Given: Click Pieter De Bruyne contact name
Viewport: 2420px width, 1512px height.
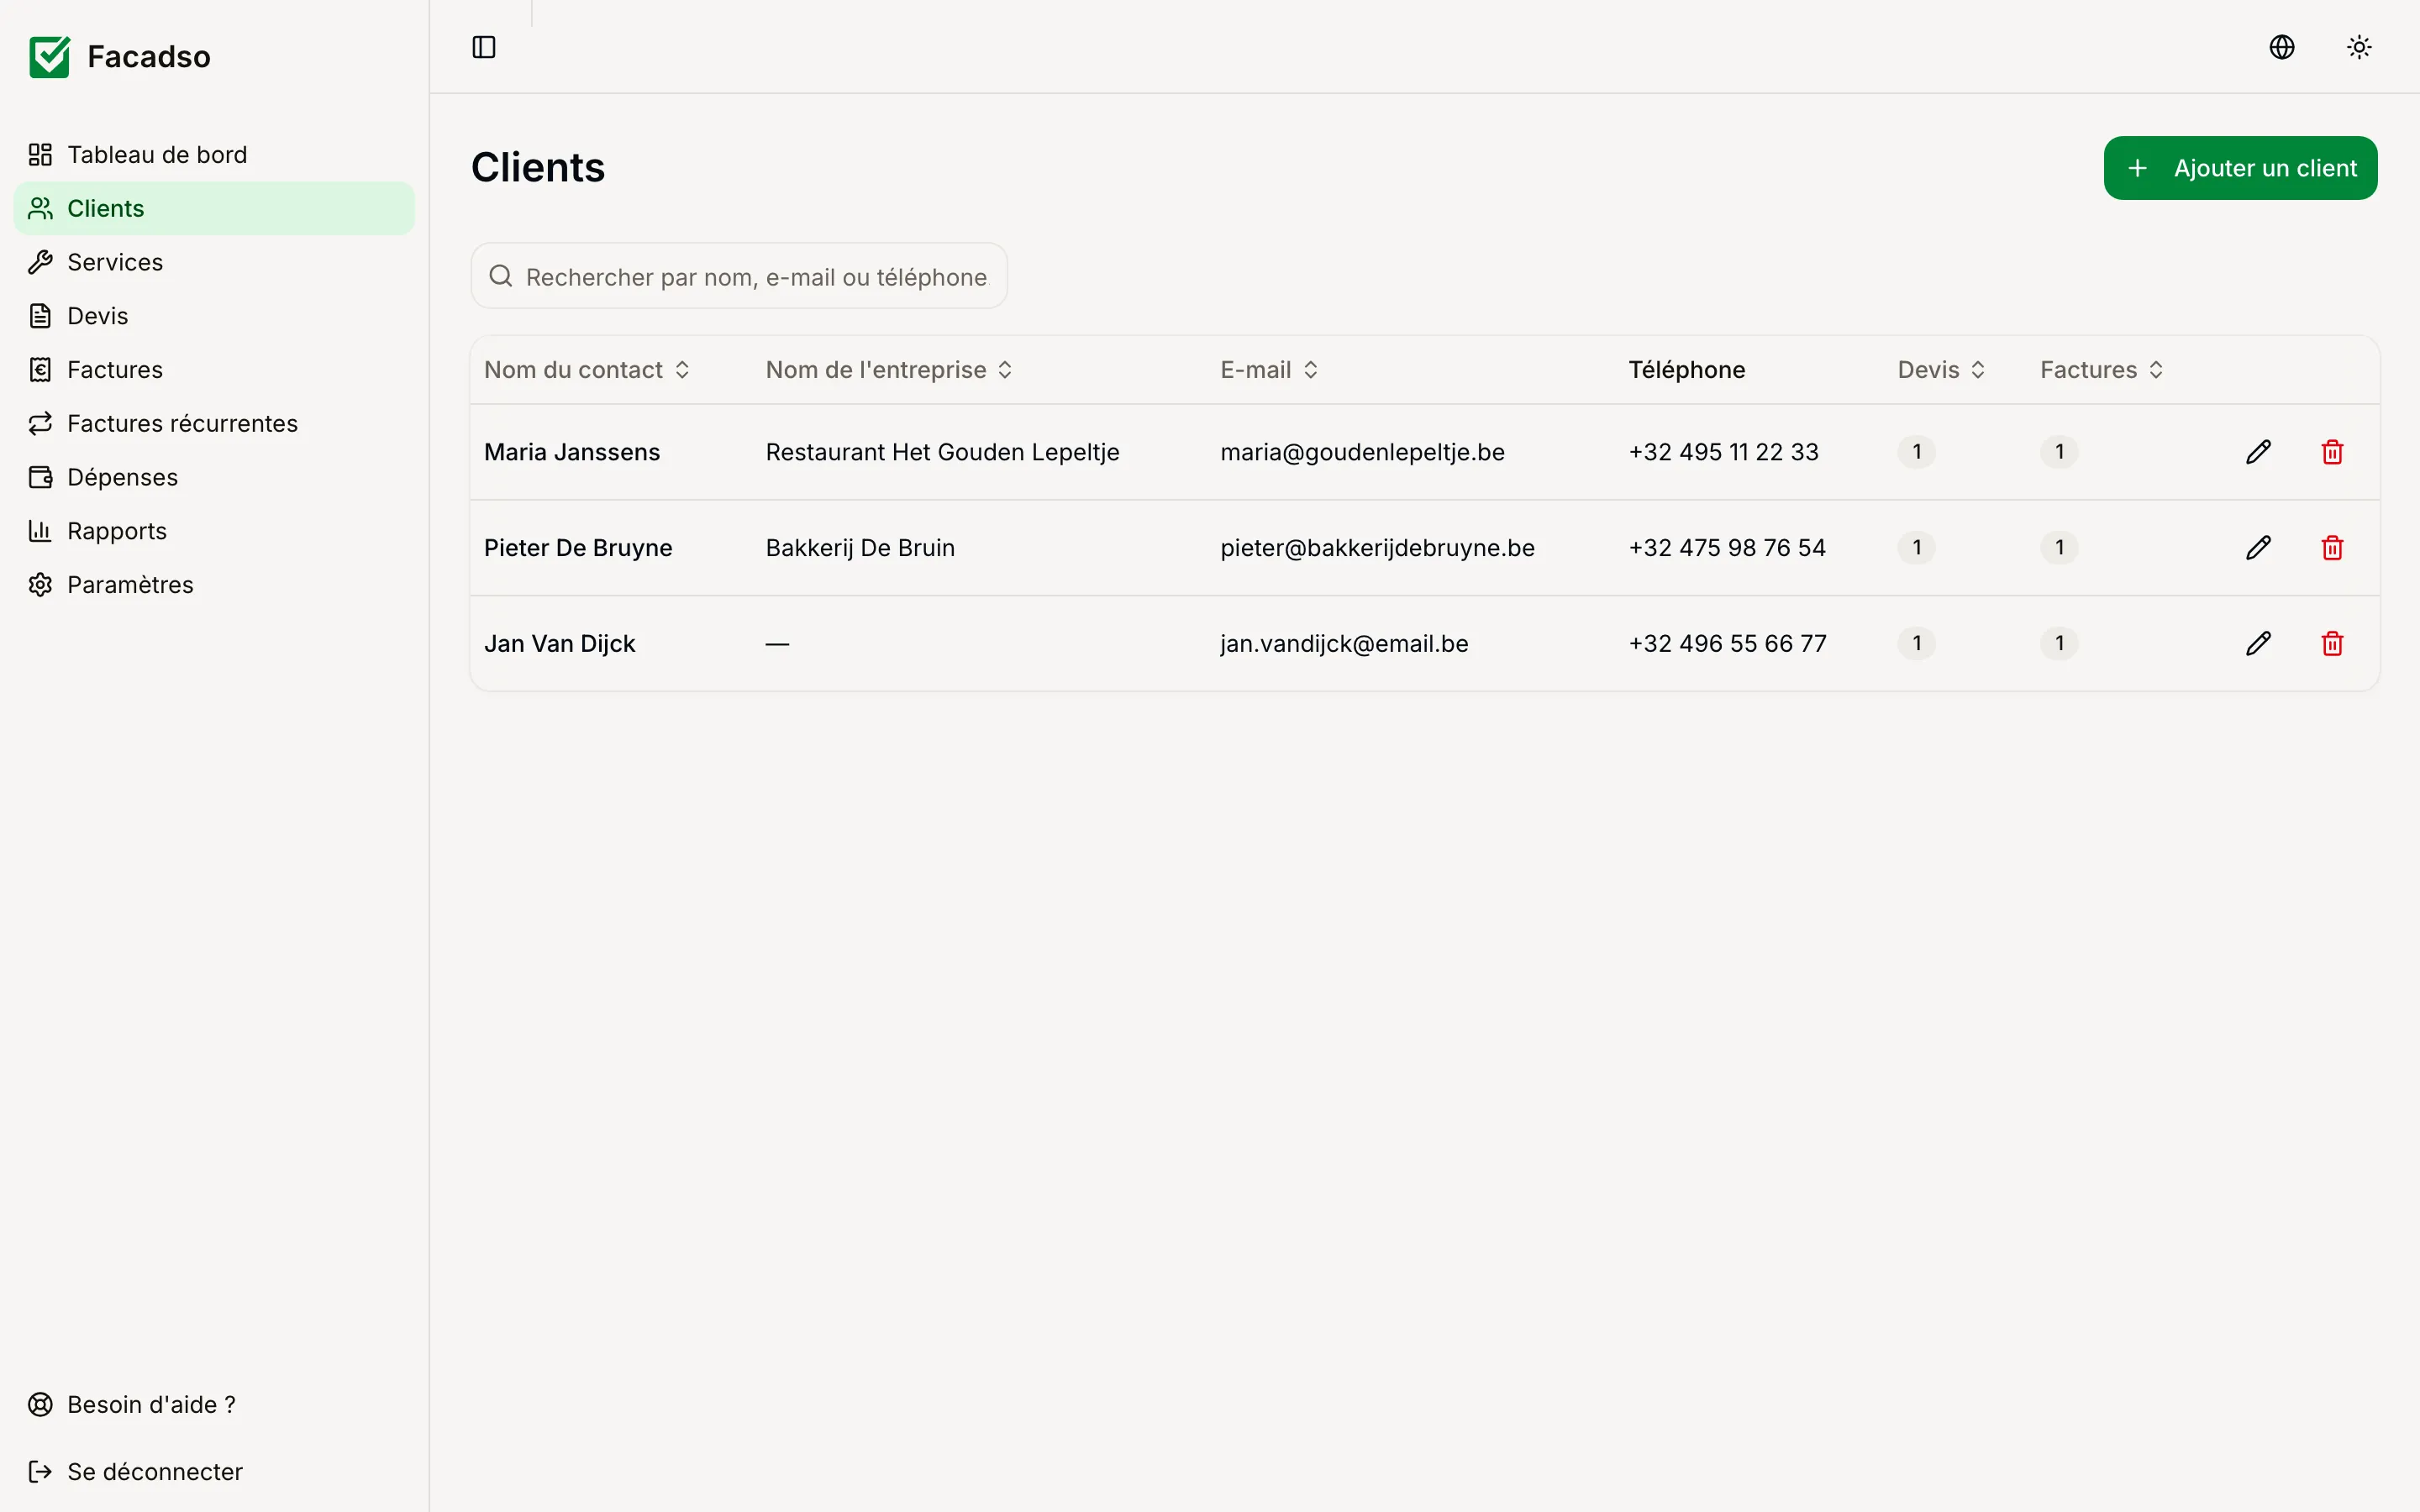Looking at the screenshot, I should point(578,548).
